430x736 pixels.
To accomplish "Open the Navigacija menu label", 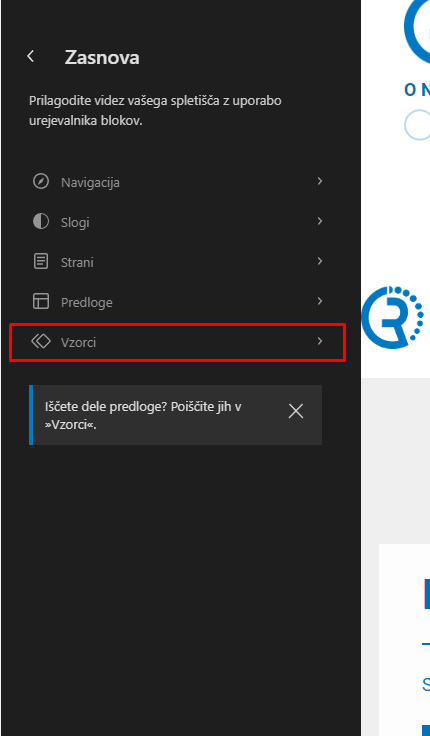I will (x=90, y=183).
